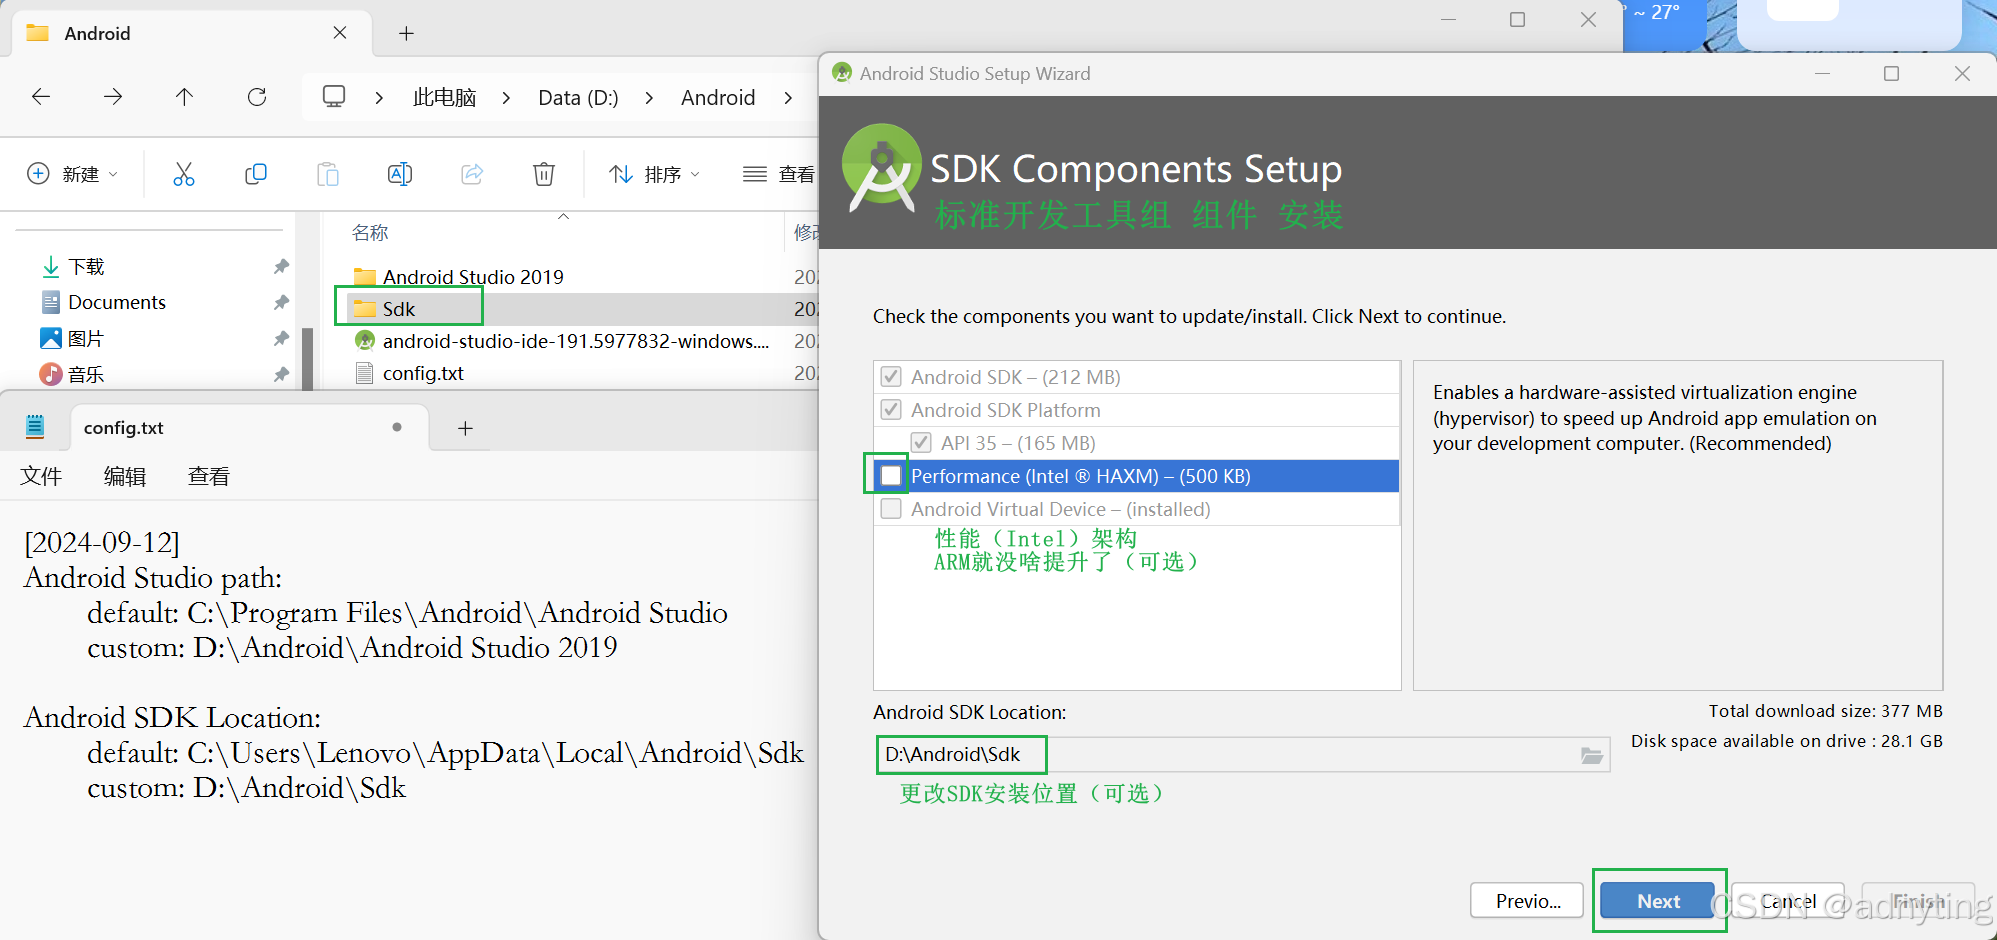Click the Notepad app icon beside config.txt tab

[35, 427]
